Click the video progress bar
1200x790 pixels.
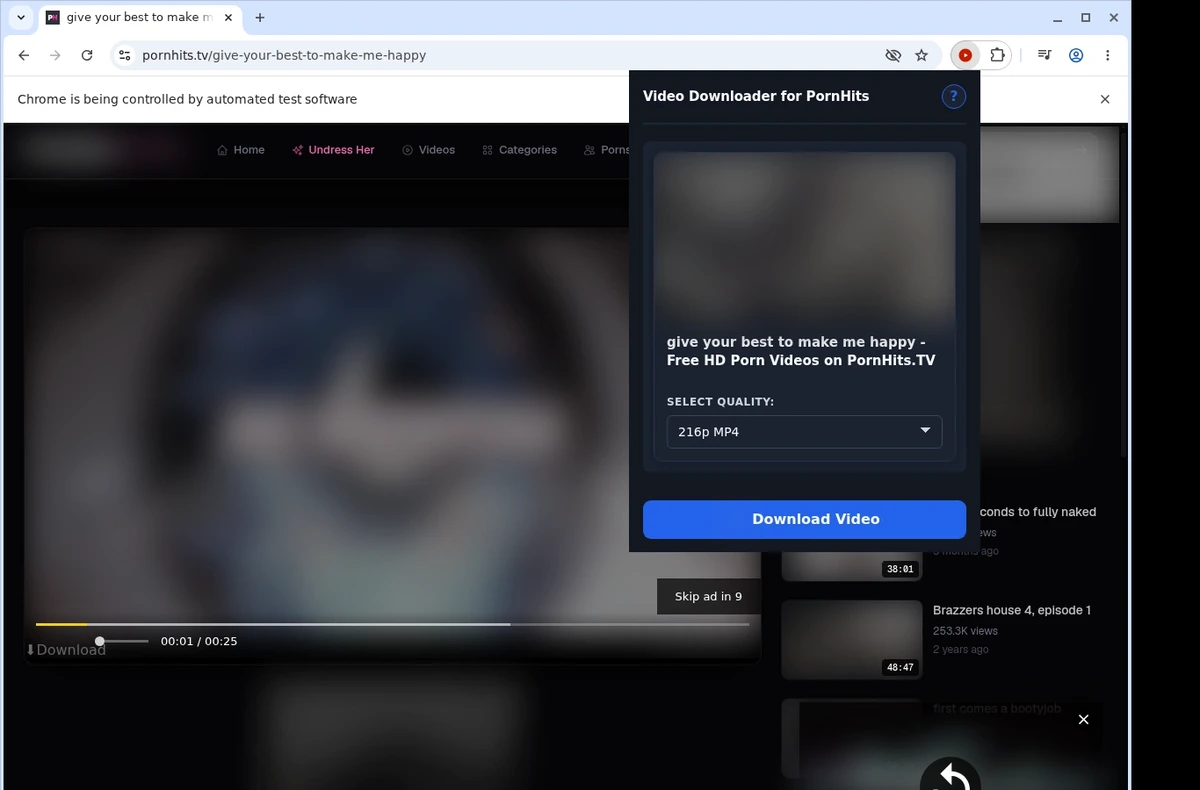(392, 624)
